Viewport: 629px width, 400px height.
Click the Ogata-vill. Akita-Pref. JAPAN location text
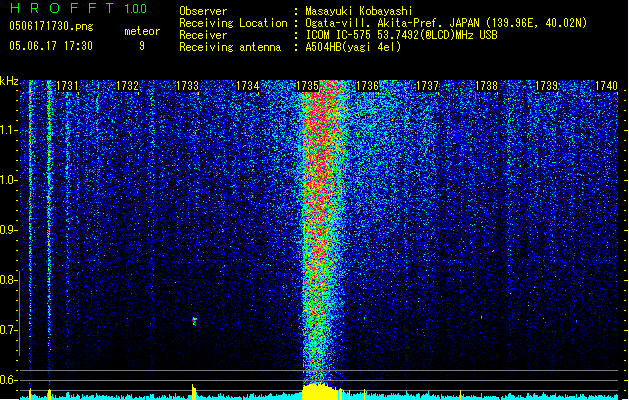pyautogui.click(x=446, y=23)
